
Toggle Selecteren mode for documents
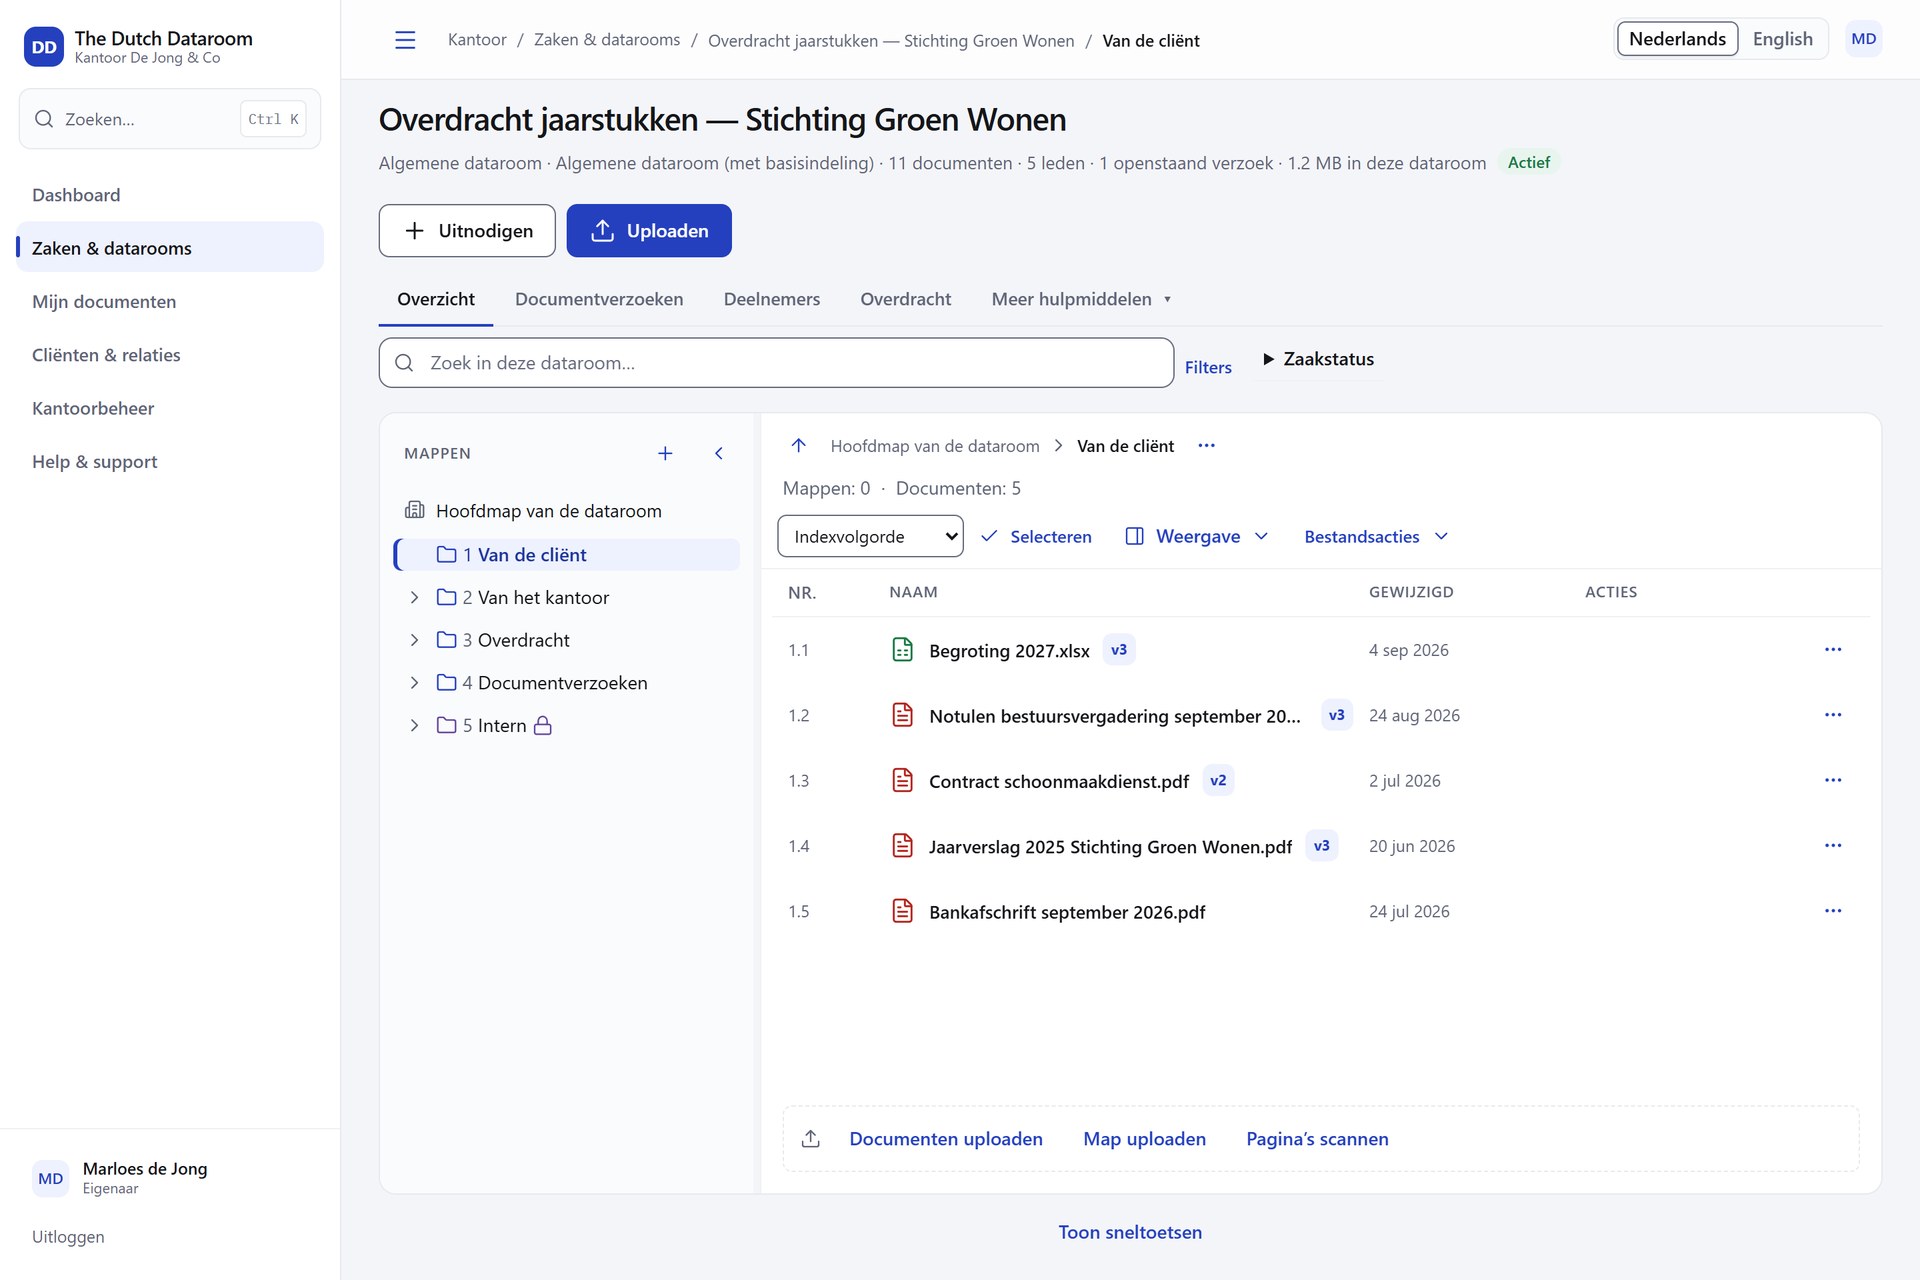(x=1036, y=537)
